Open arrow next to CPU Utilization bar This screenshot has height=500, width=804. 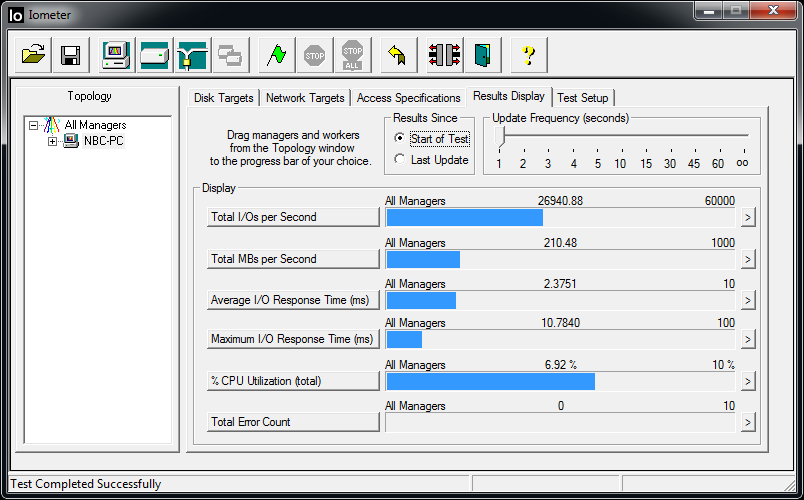[x=748, y=382]
